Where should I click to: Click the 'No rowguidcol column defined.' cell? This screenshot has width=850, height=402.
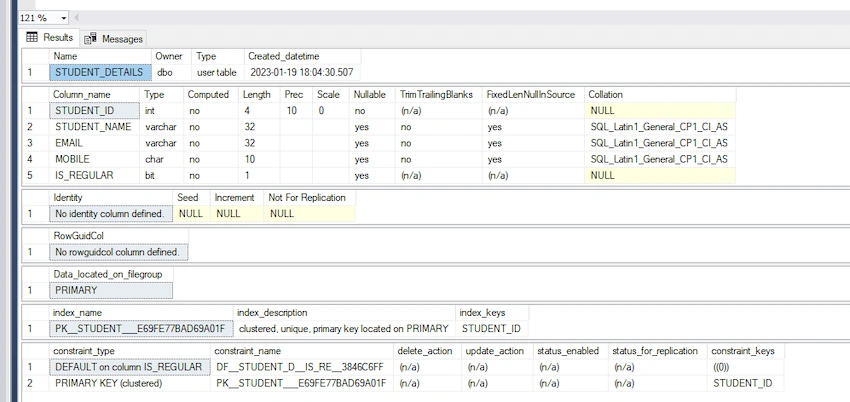click(x=118, y=252)
